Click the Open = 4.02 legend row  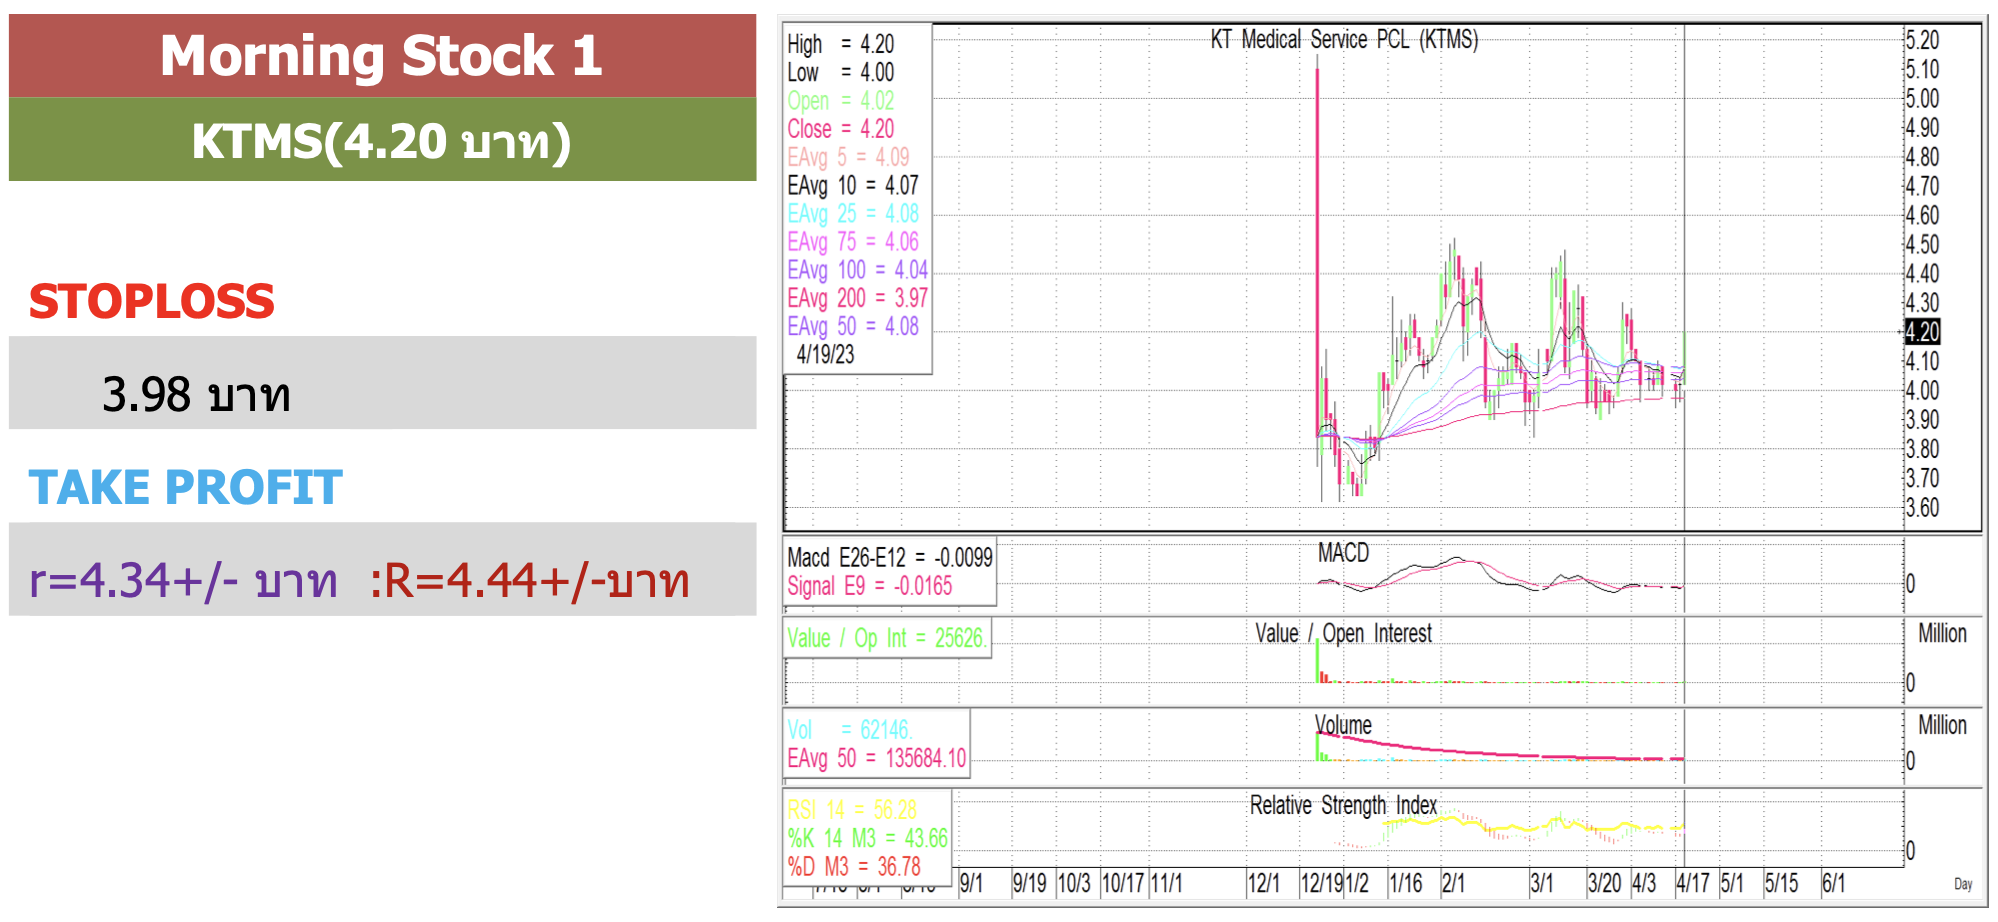(x=840, y=100)
